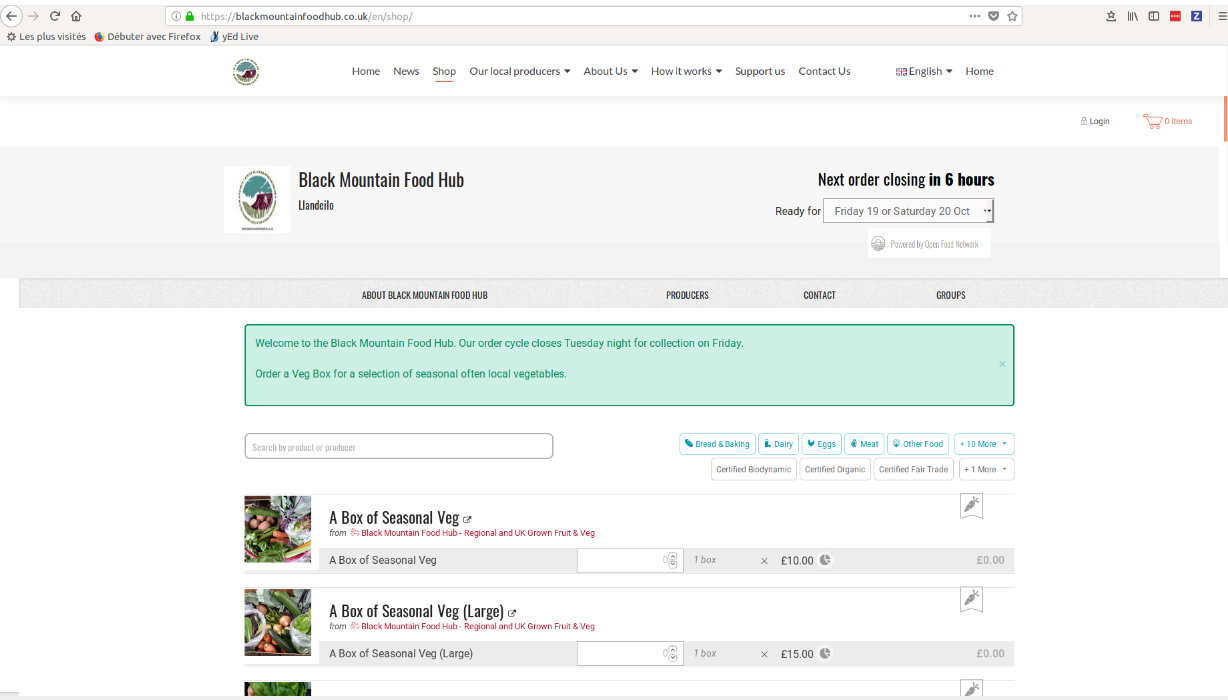Viewport: 1228px width, 700px height.
Task: Expand the Our local producers menu
Action: click(519, 71)
